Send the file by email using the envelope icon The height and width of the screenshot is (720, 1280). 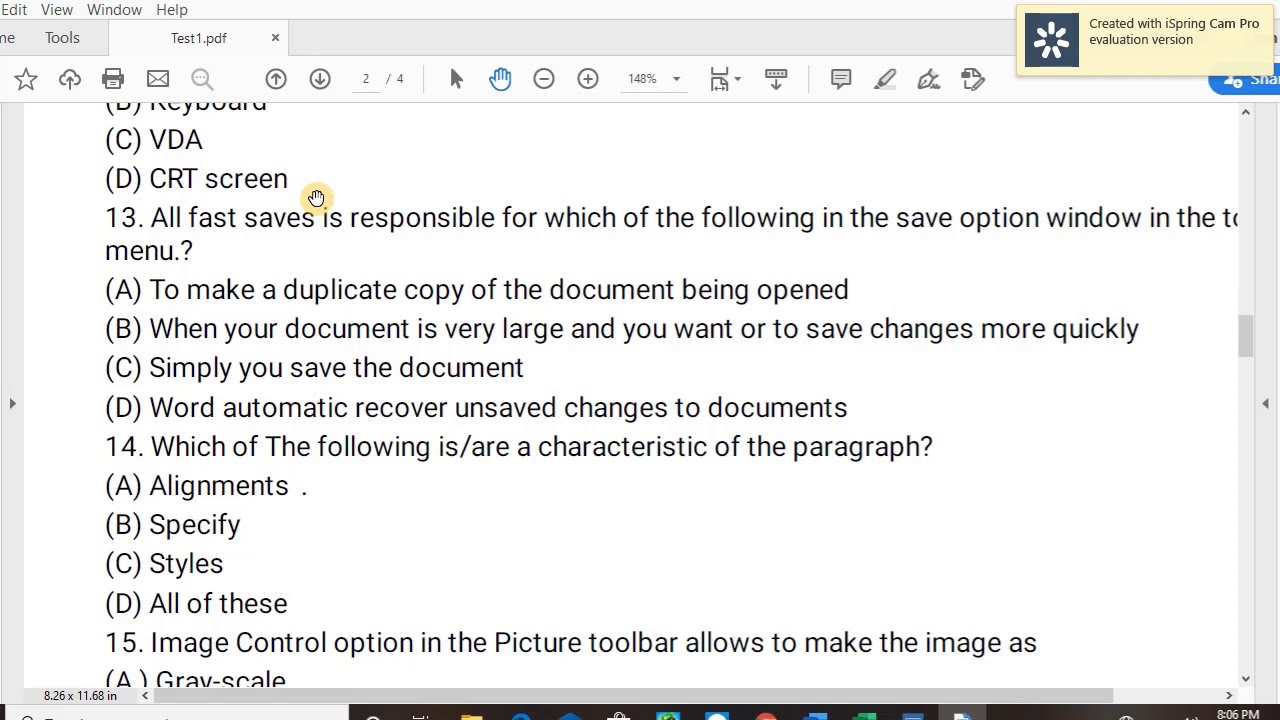tap(158, 79)
